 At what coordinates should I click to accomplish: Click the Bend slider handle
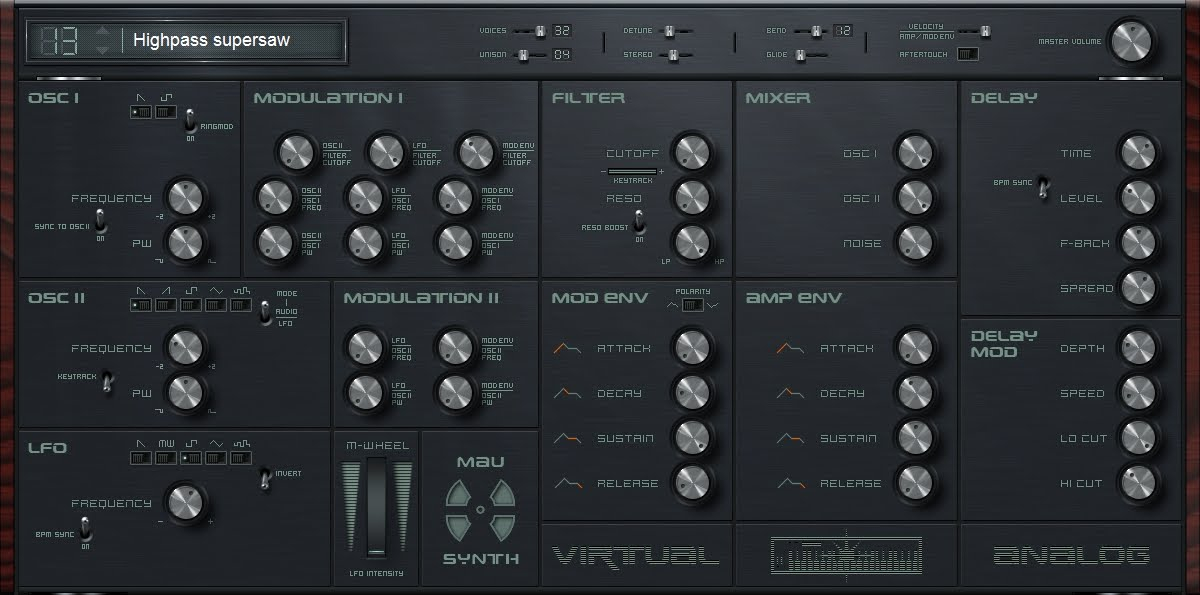click(816, 31)
